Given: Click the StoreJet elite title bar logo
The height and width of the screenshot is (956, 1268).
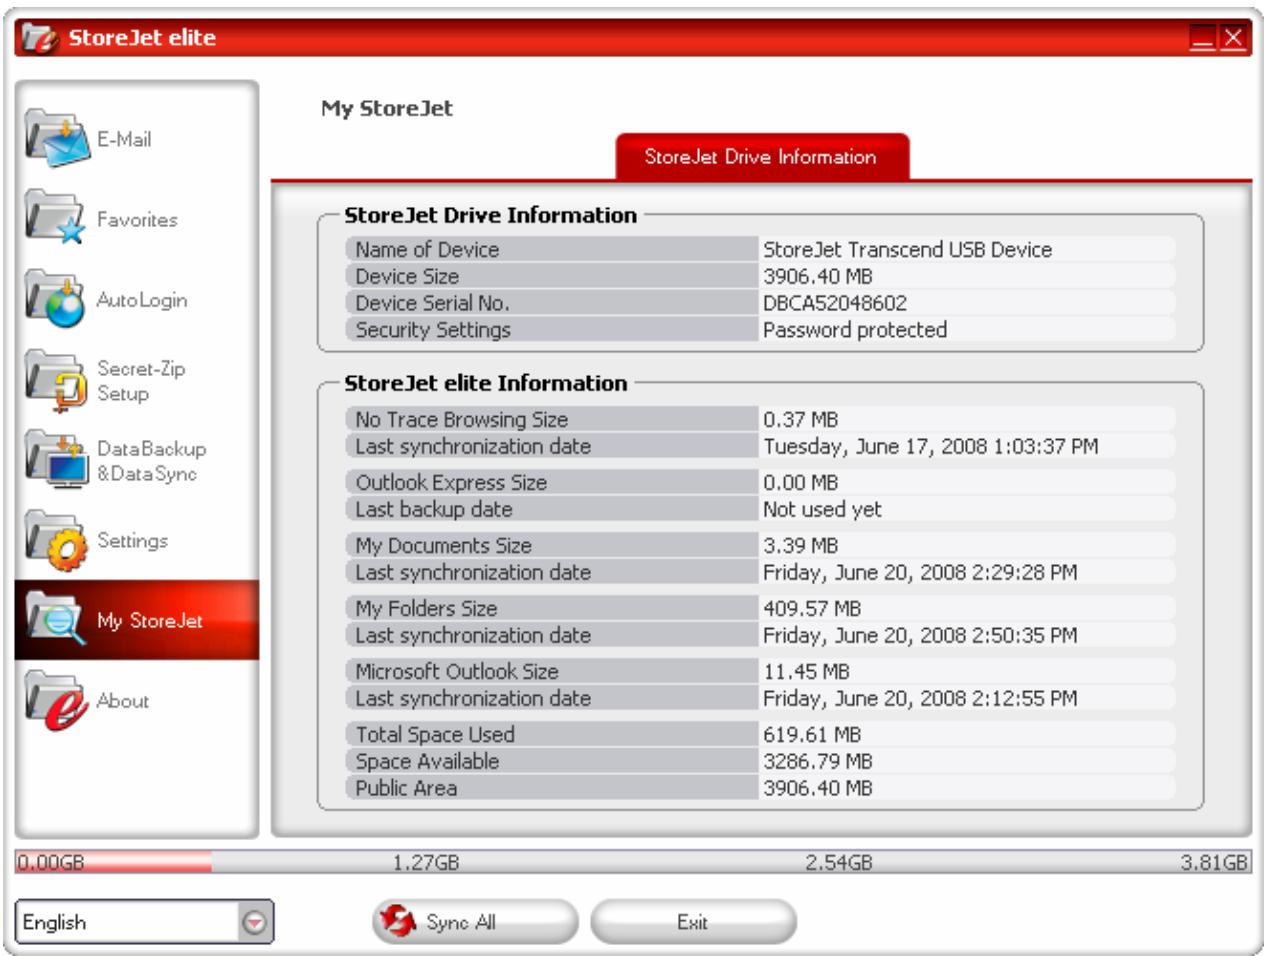Looking at the screenshot, I should 40,39.
